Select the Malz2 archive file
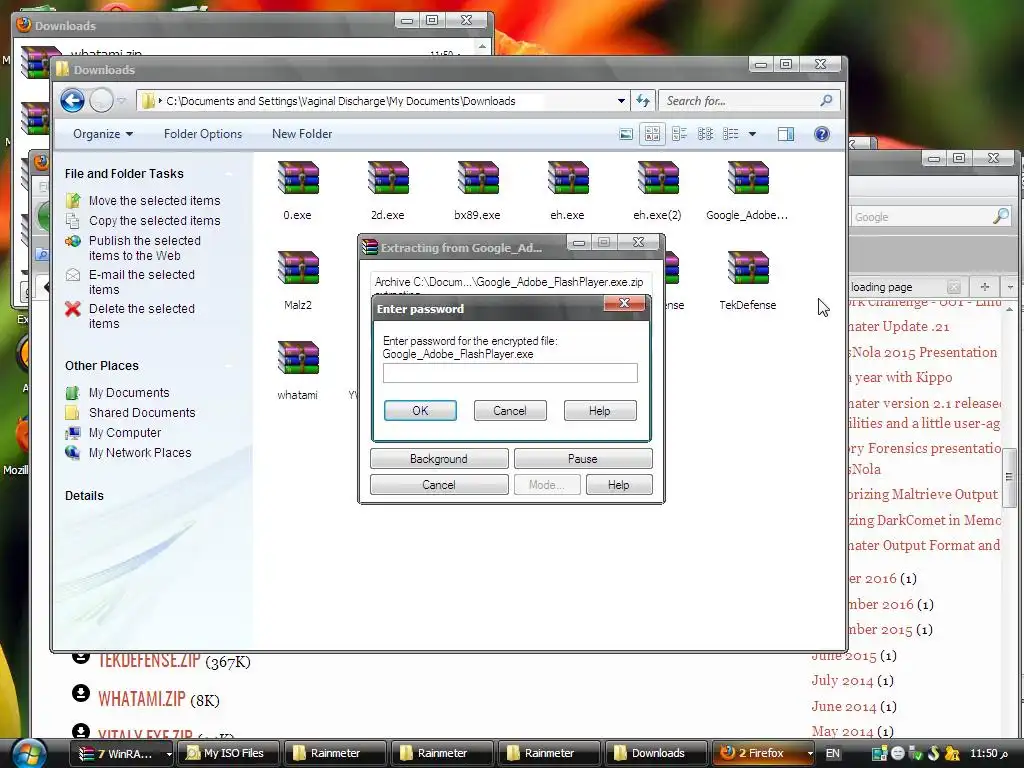Image resolution: width=1024 pixels, height=768 pixels. coord(298,281)
